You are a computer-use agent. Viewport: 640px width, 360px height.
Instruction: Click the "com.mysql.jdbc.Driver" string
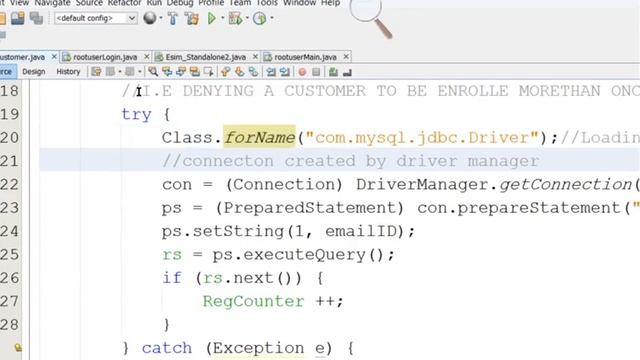pyautogui.click(x=422, y=138)
